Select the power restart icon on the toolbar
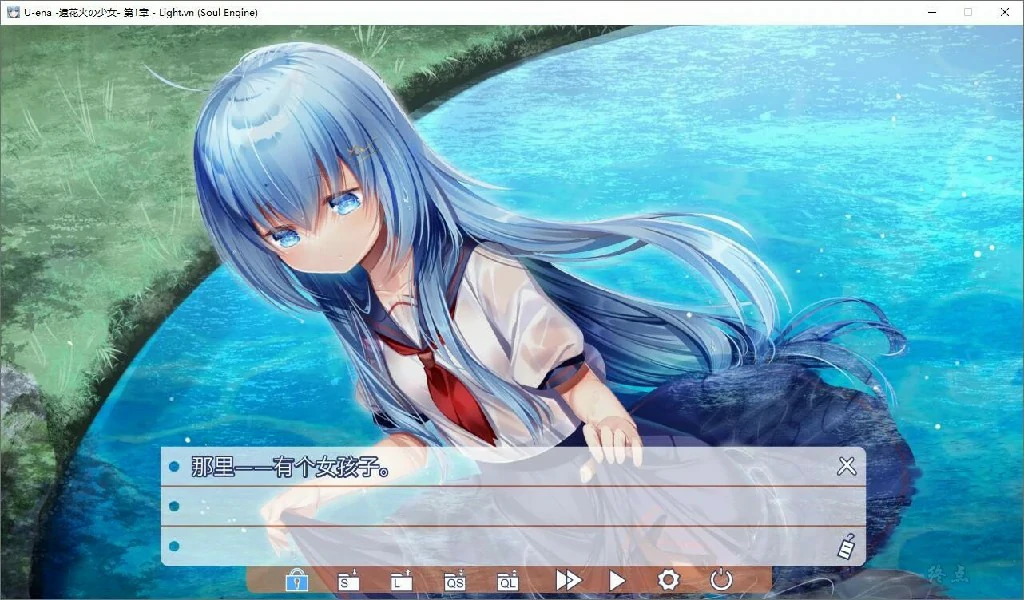Image resolution: width=1024 pixels, height=600 pixels. (720, 580)
